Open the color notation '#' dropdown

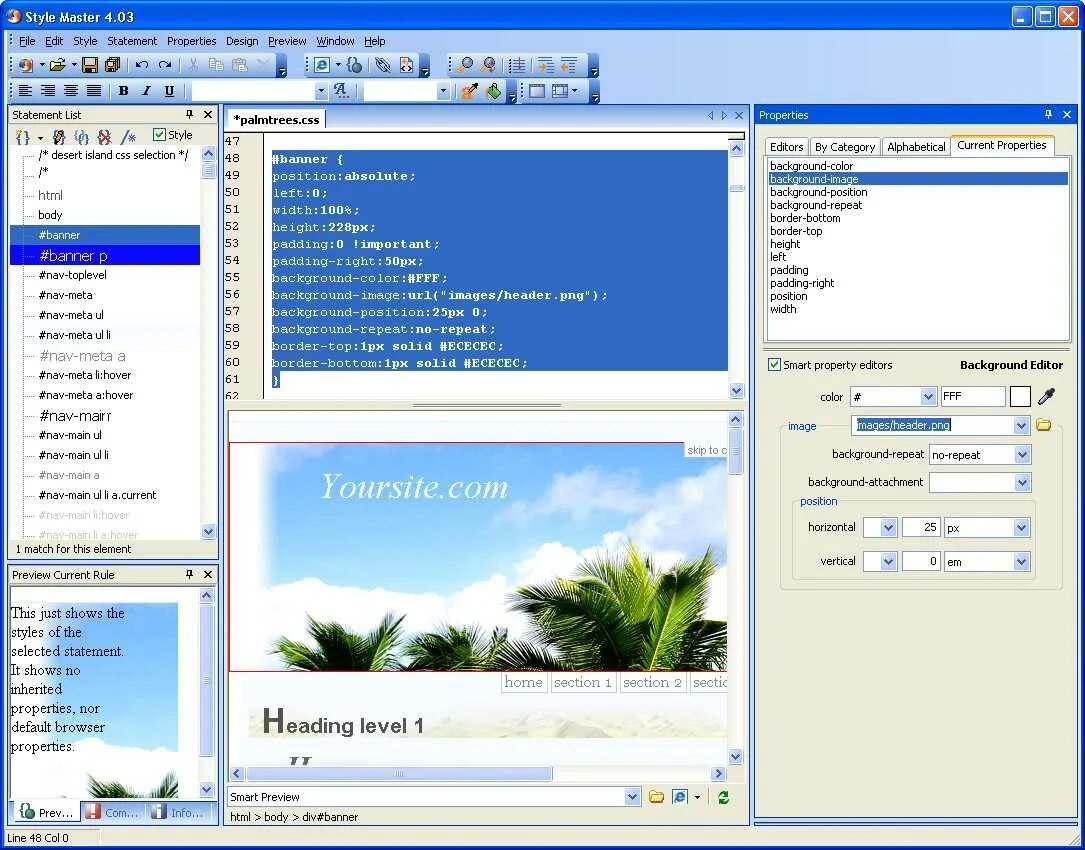(x=928, y=397)
